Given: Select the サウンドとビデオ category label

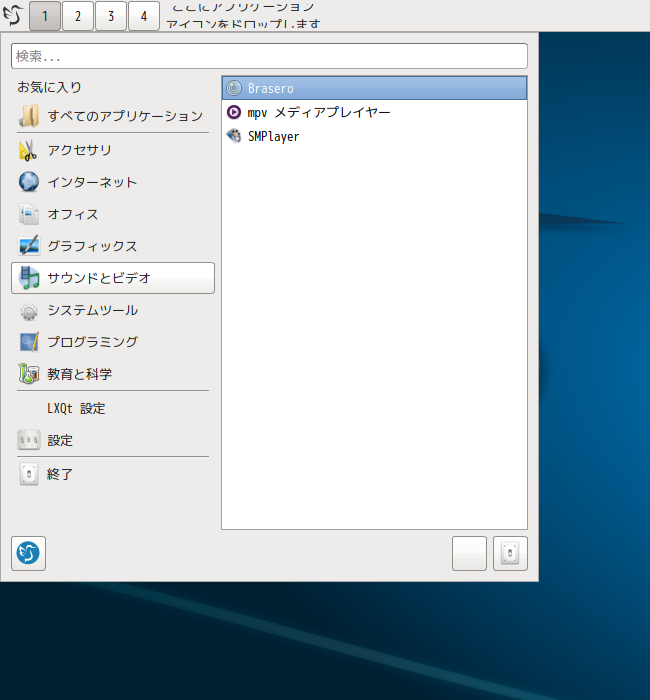Looking at the screenshot, I should (x=99, y=278).
